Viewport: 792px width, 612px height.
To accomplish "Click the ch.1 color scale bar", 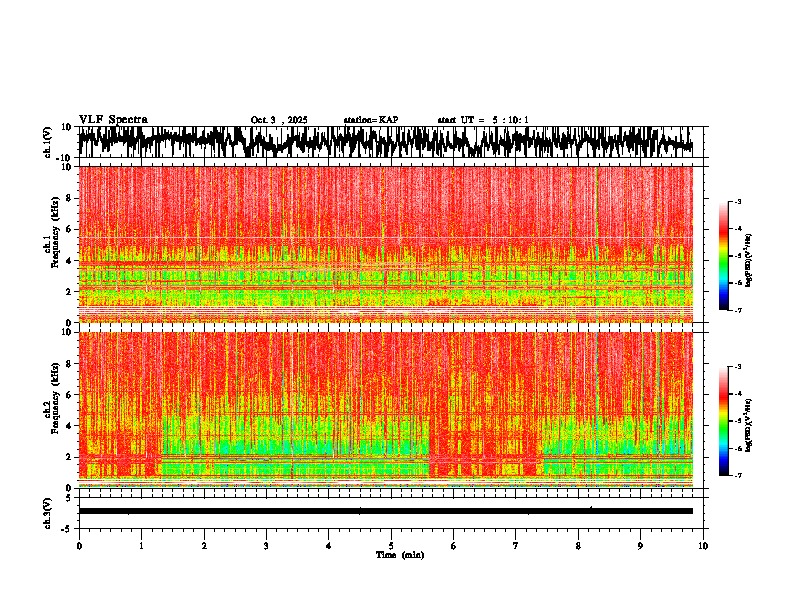I will tap(724, 256).
